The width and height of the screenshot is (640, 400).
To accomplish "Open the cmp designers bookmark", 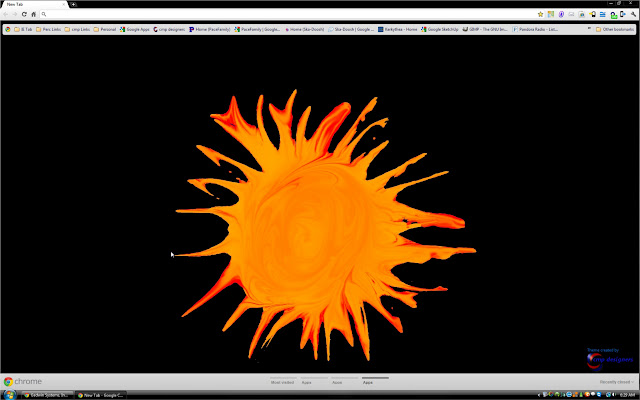I will (x=169, y=29).
